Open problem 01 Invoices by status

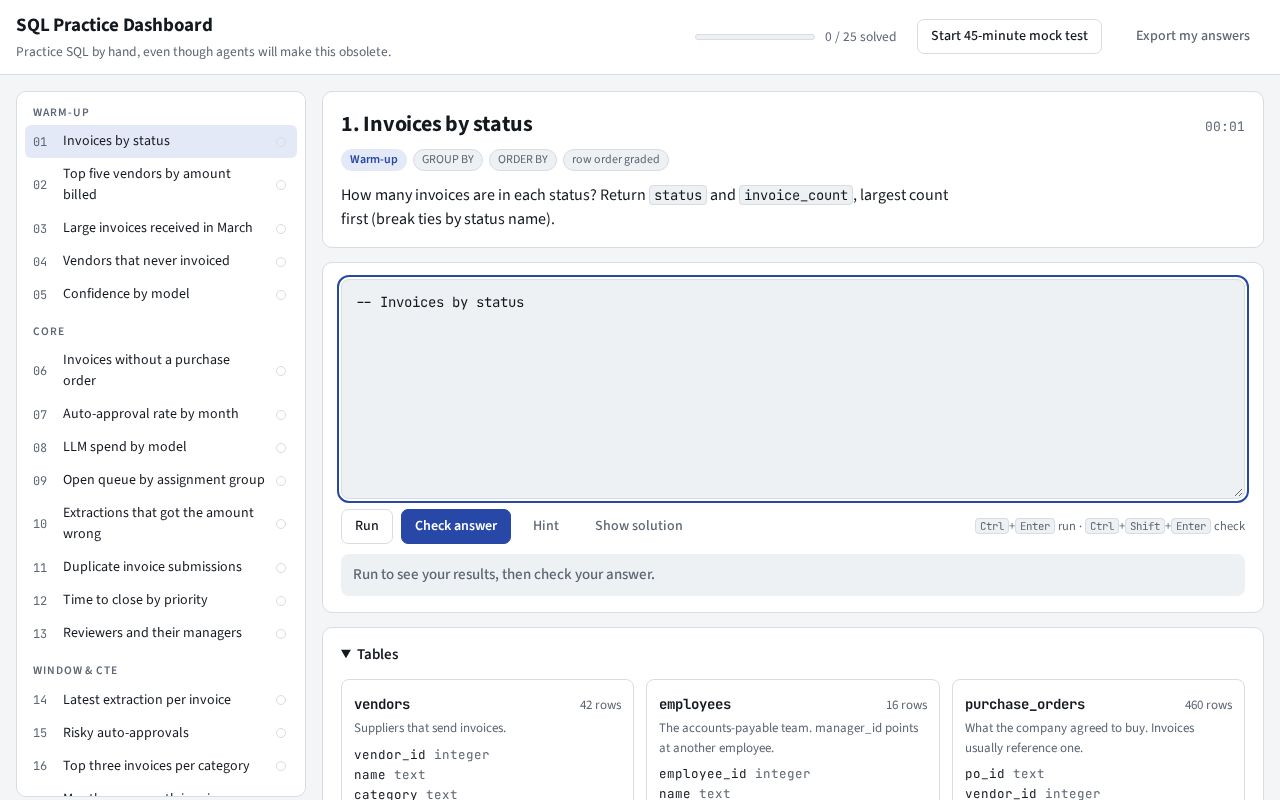(x=161, y=141)
